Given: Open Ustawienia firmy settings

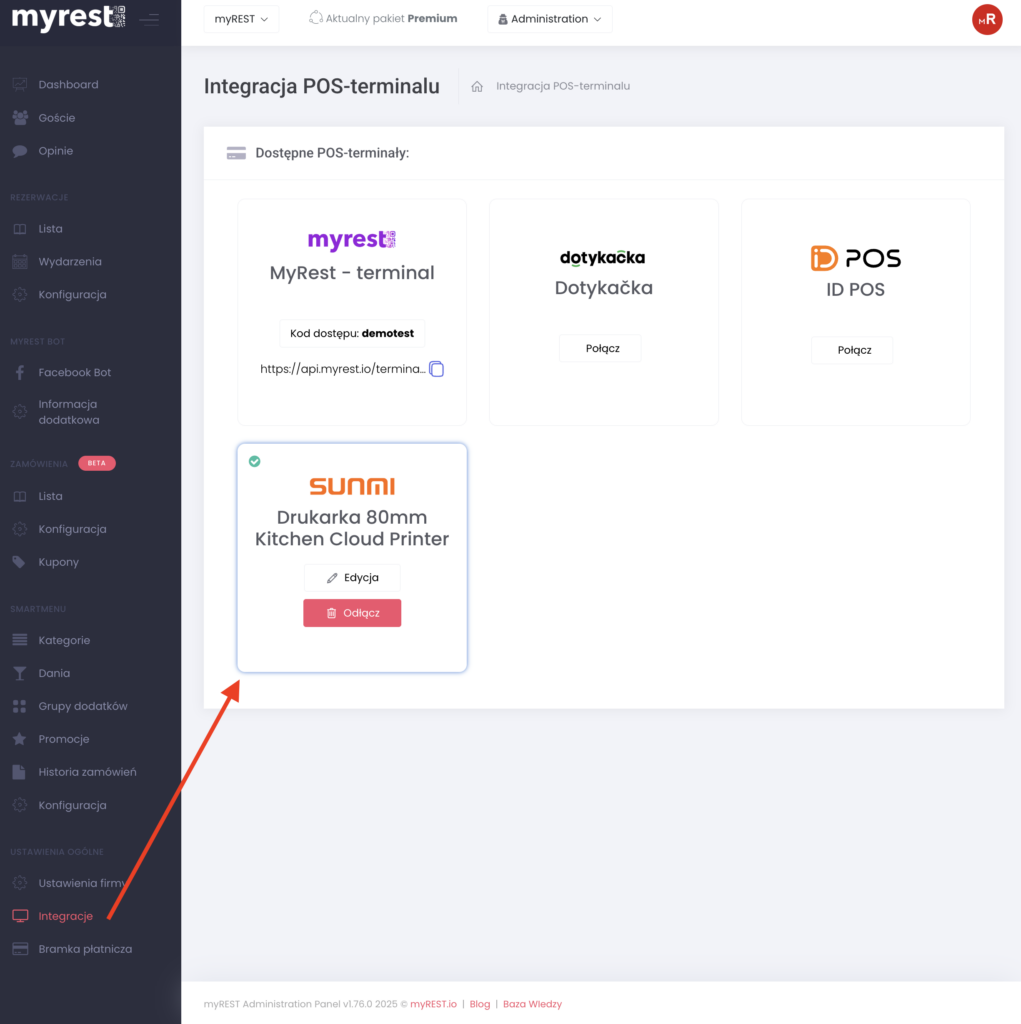Looking at the screenshot, I should coord(82,883).
